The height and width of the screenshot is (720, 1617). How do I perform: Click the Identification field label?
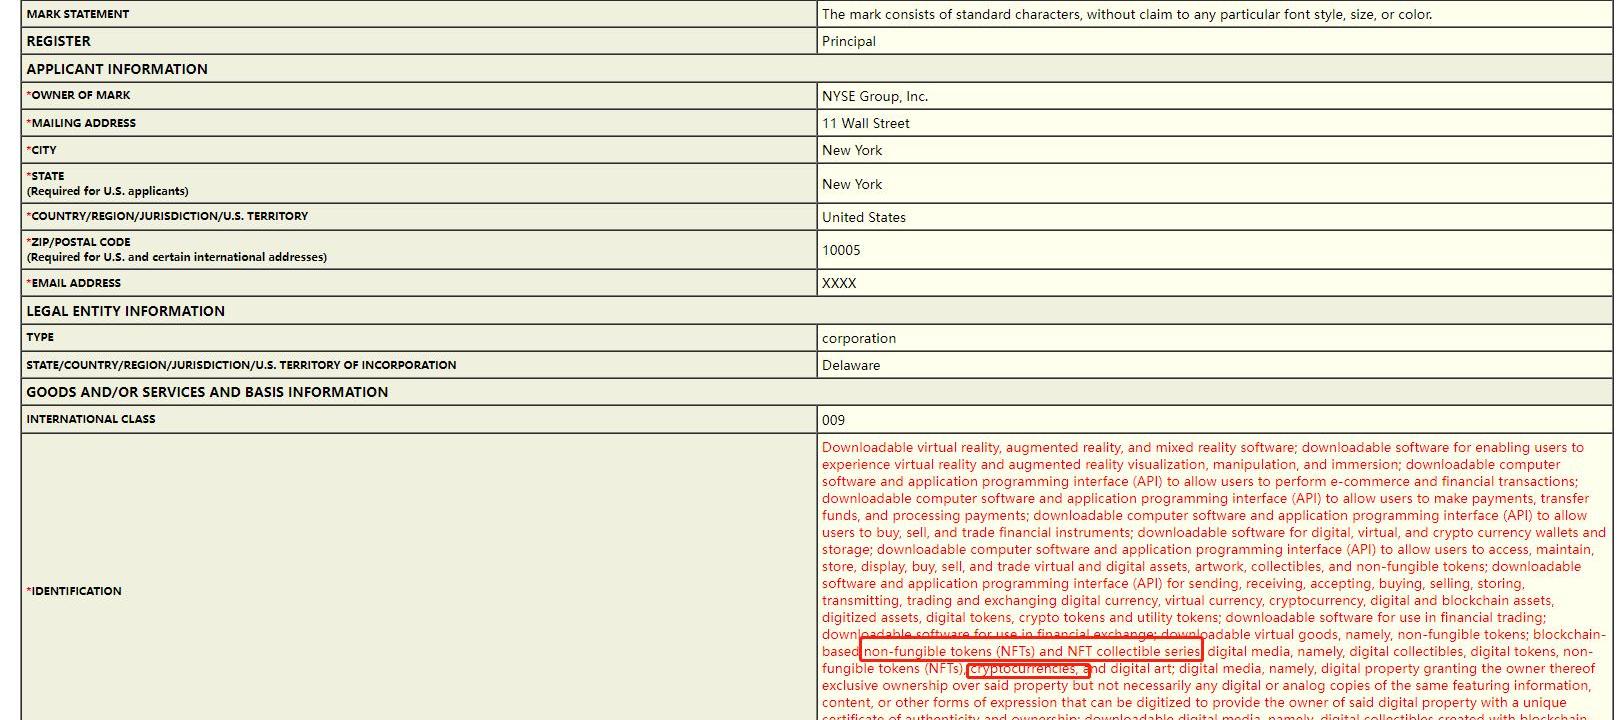coord(76,591)
